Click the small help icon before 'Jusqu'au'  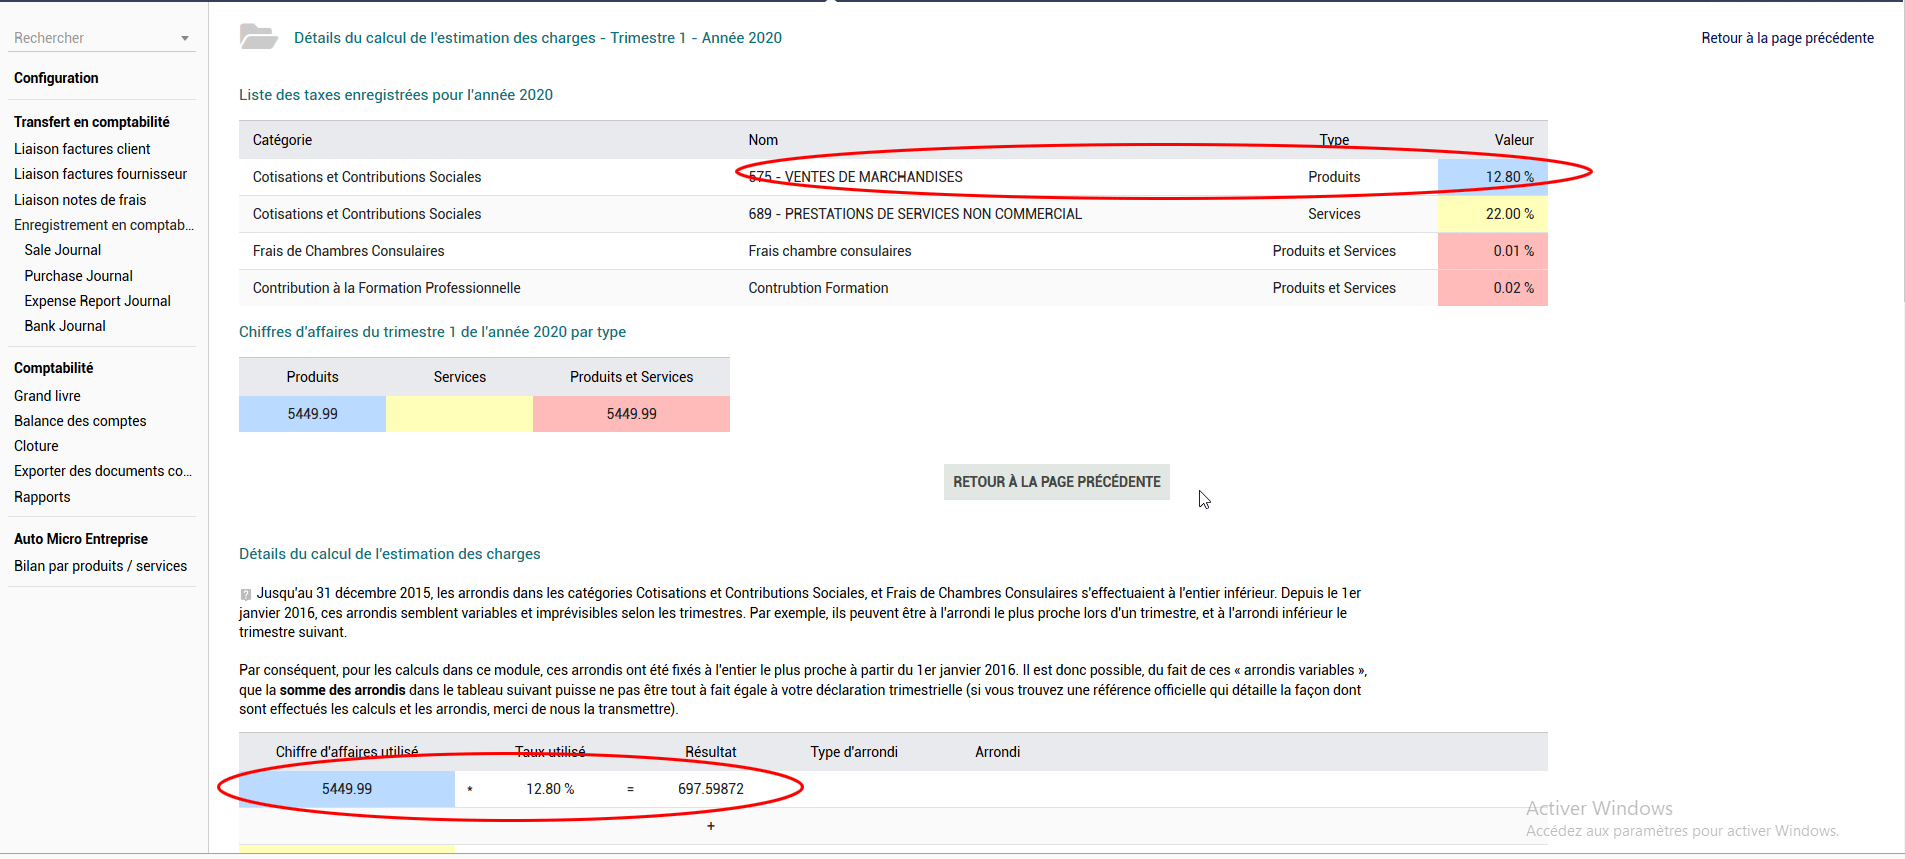point(245,594)
